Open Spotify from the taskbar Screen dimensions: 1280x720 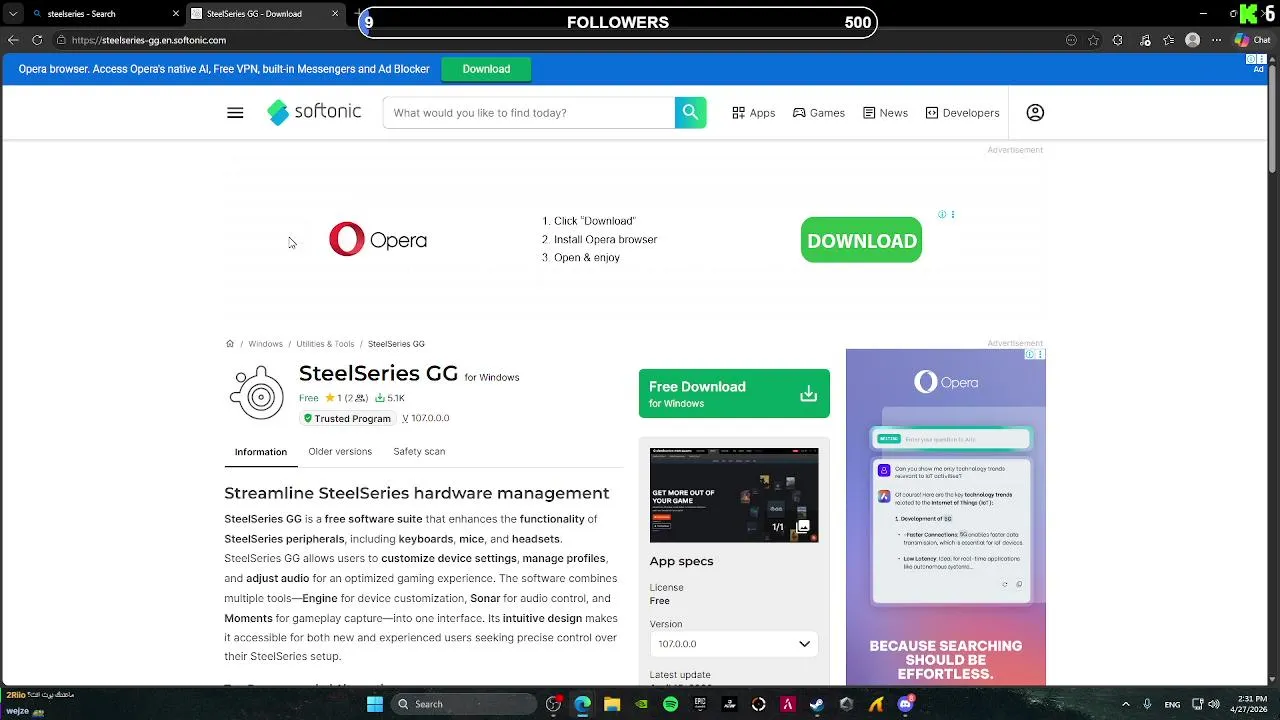point(670,704)
